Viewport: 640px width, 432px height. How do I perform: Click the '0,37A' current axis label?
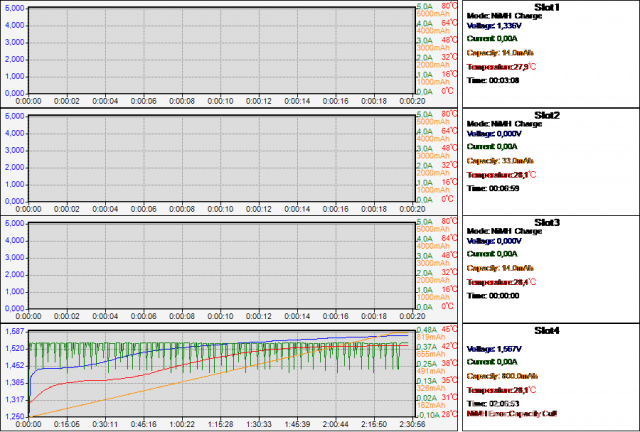(x=427, y=347)
